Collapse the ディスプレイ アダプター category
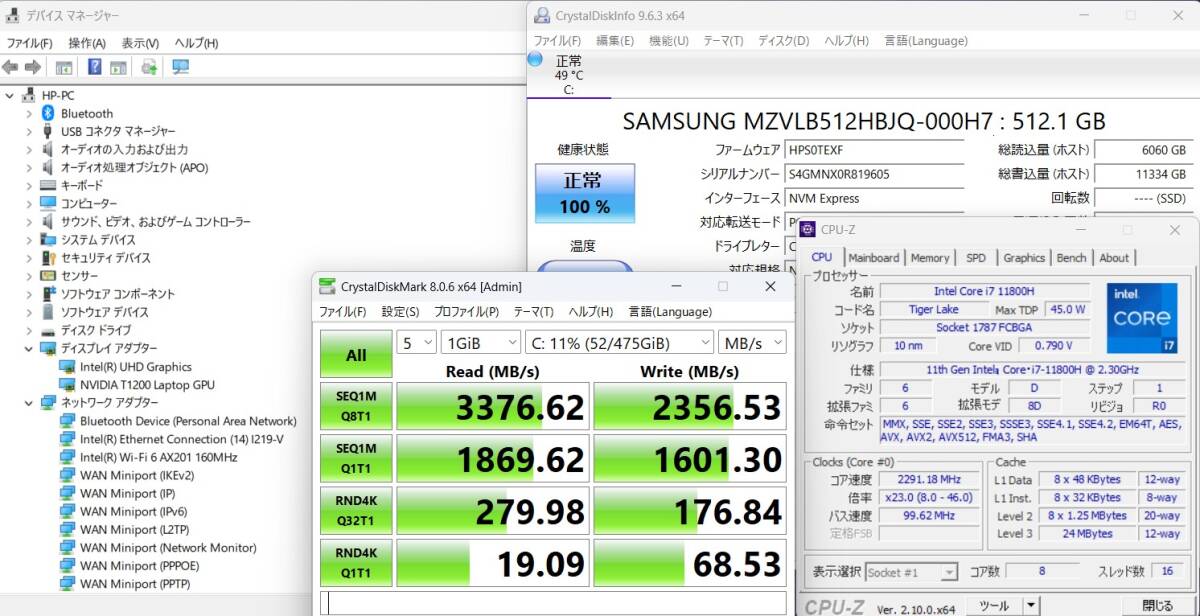 (29, 348)
